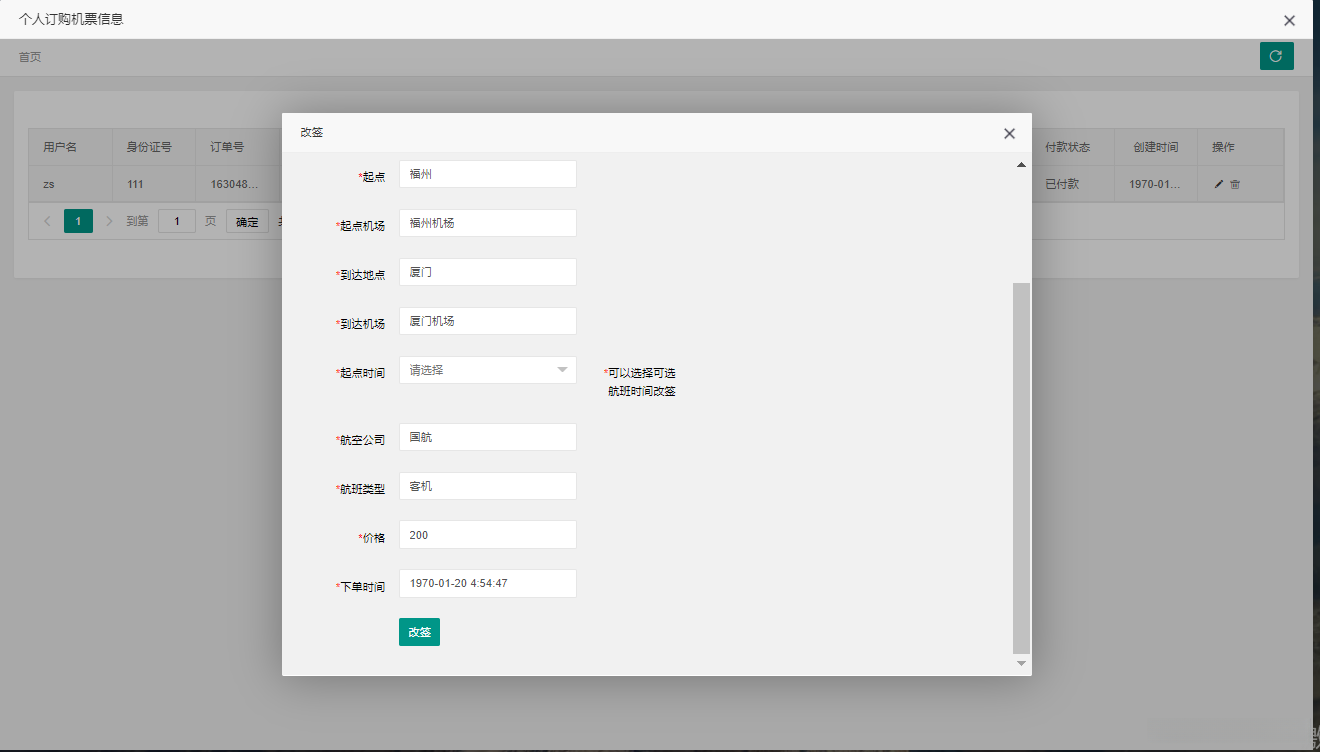Close the 个人订购机票信息 window
Screen dimensions: 1320x752
1290,20
